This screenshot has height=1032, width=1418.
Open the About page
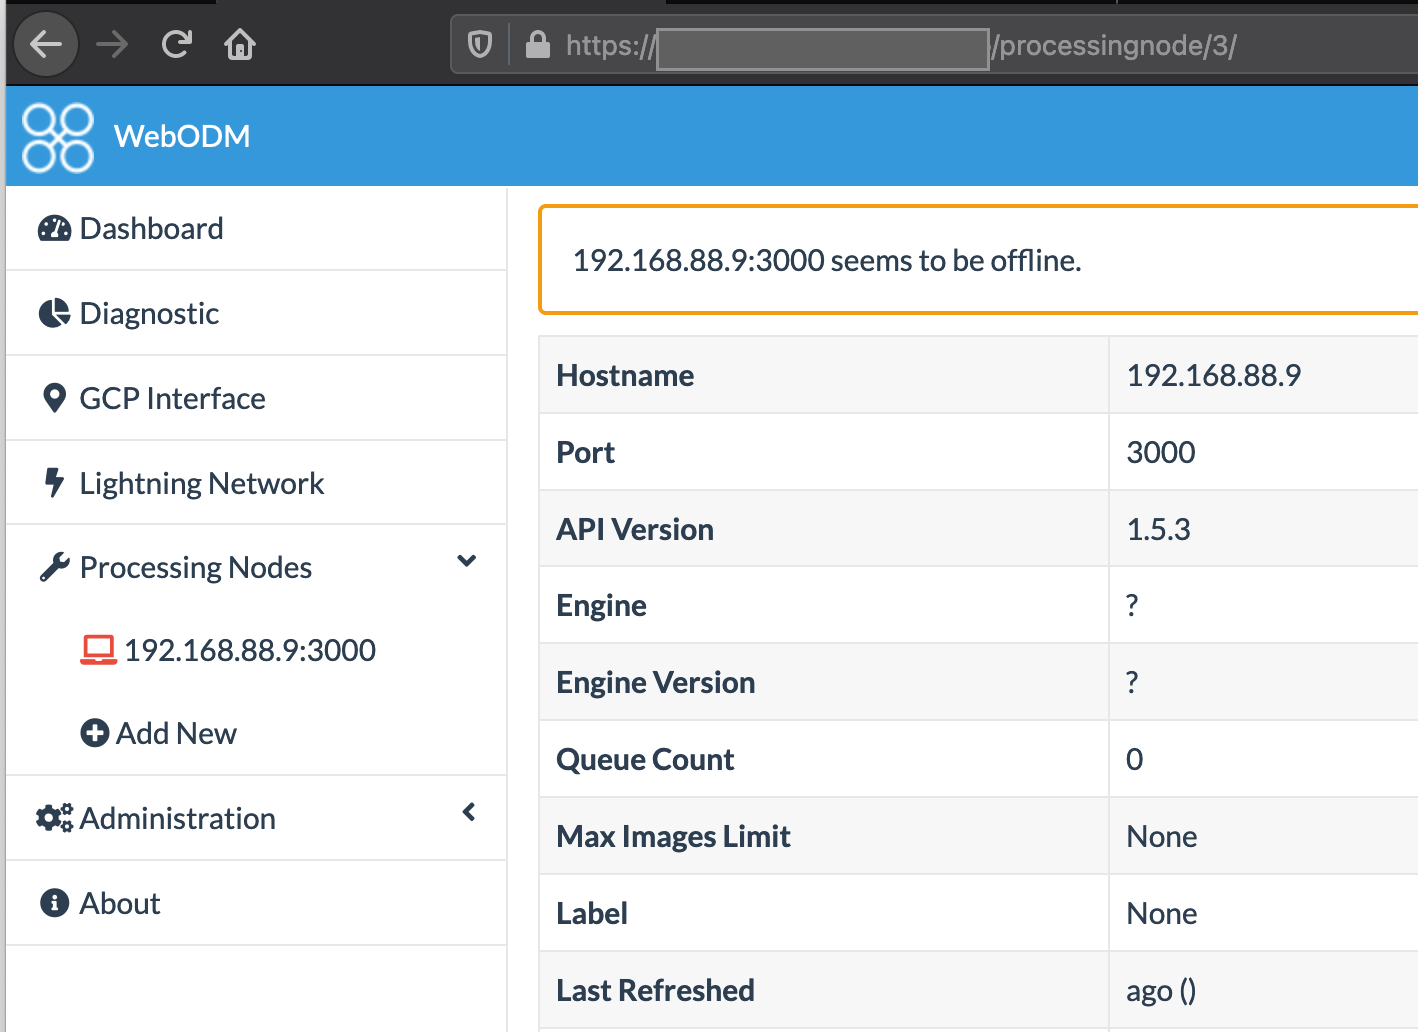pyautogui.click(x=119, y=902)
